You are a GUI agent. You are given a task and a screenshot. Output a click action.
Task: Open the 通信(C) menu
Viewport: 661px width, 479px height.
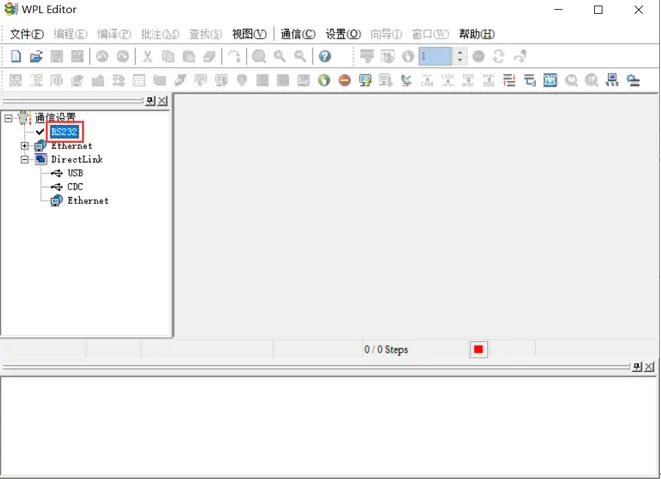pyautogui.click(x=298, y=34)
